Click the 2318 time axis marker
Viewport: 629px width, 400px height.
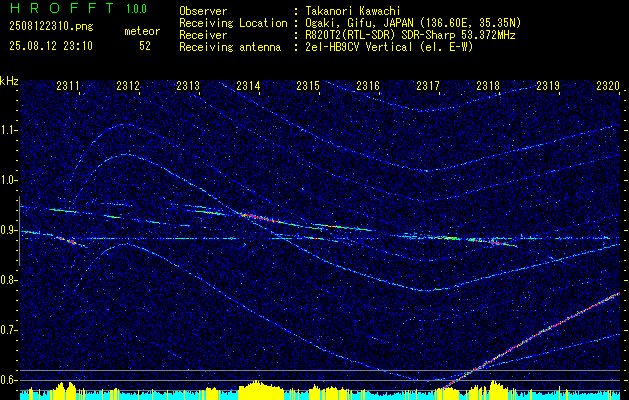488,85
